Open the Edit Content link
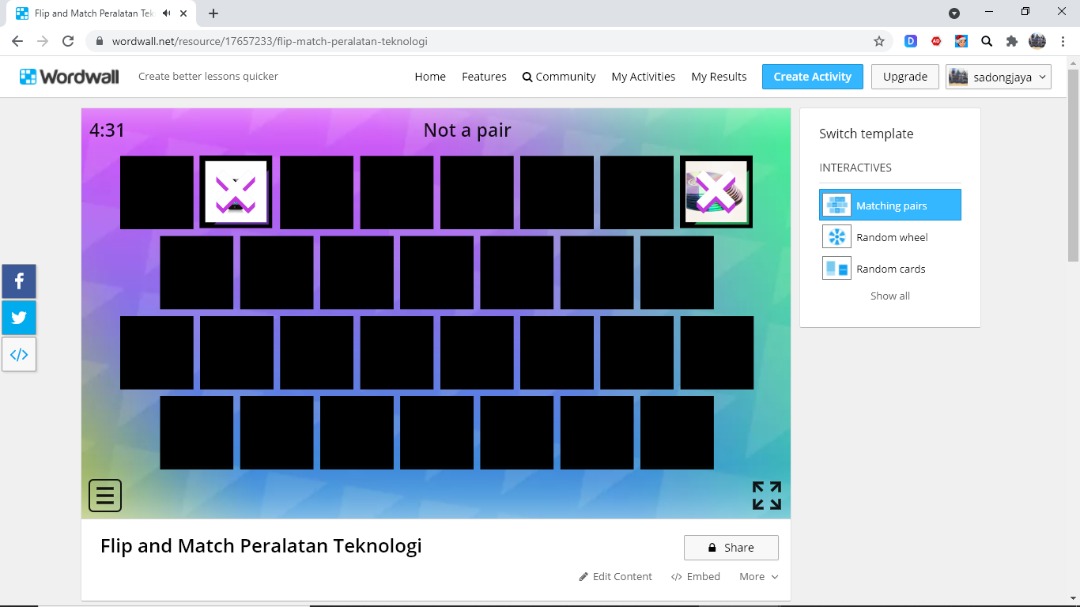This screenshot has width=1080, height=607. 615,576
